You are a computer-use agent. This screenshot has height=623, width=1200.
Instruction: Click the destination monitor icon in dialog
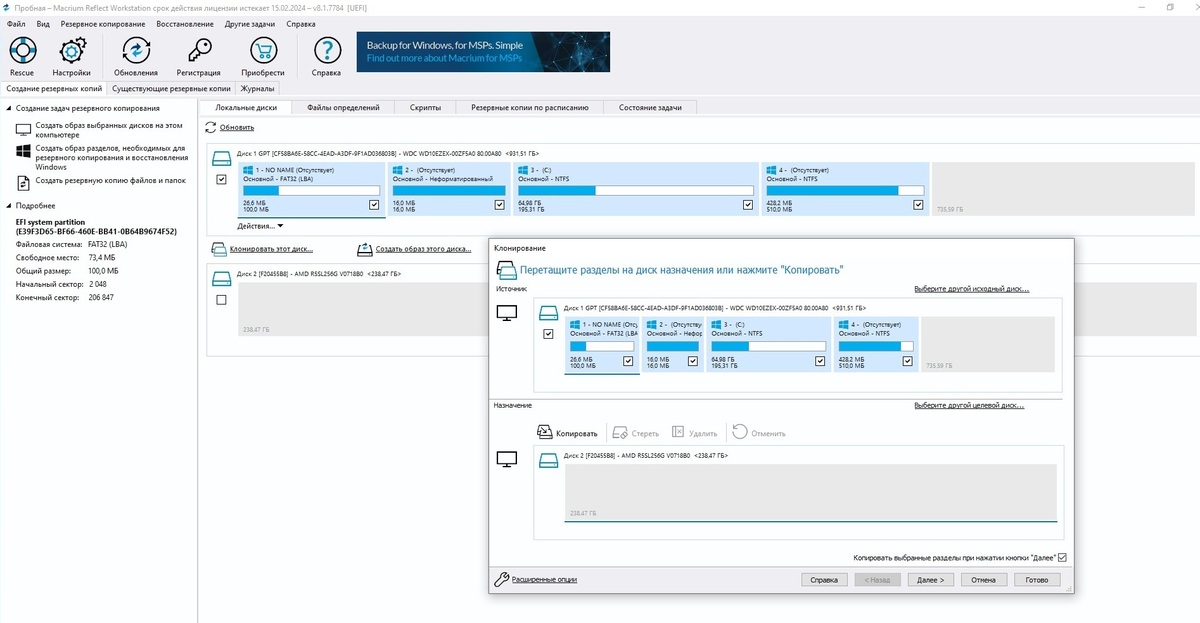507,459
